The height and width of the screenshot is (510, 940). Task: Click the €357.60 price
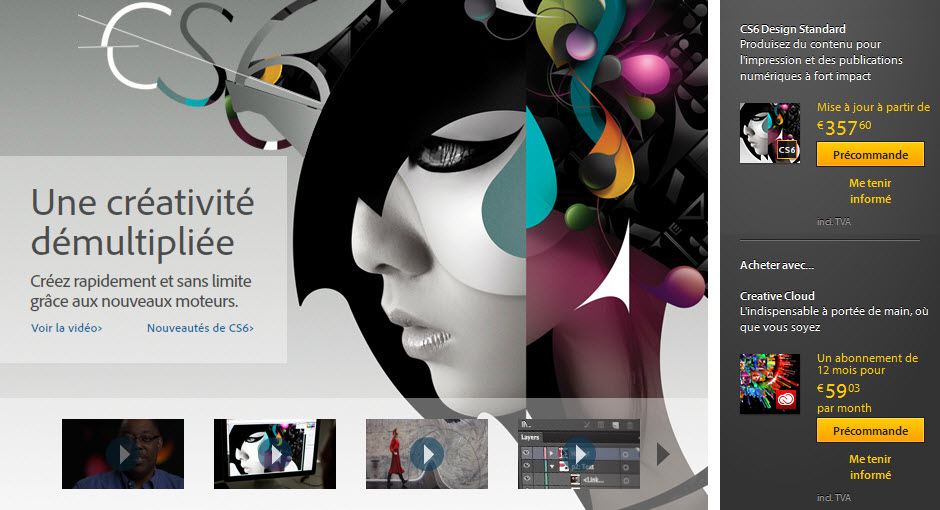click(844, 128)
